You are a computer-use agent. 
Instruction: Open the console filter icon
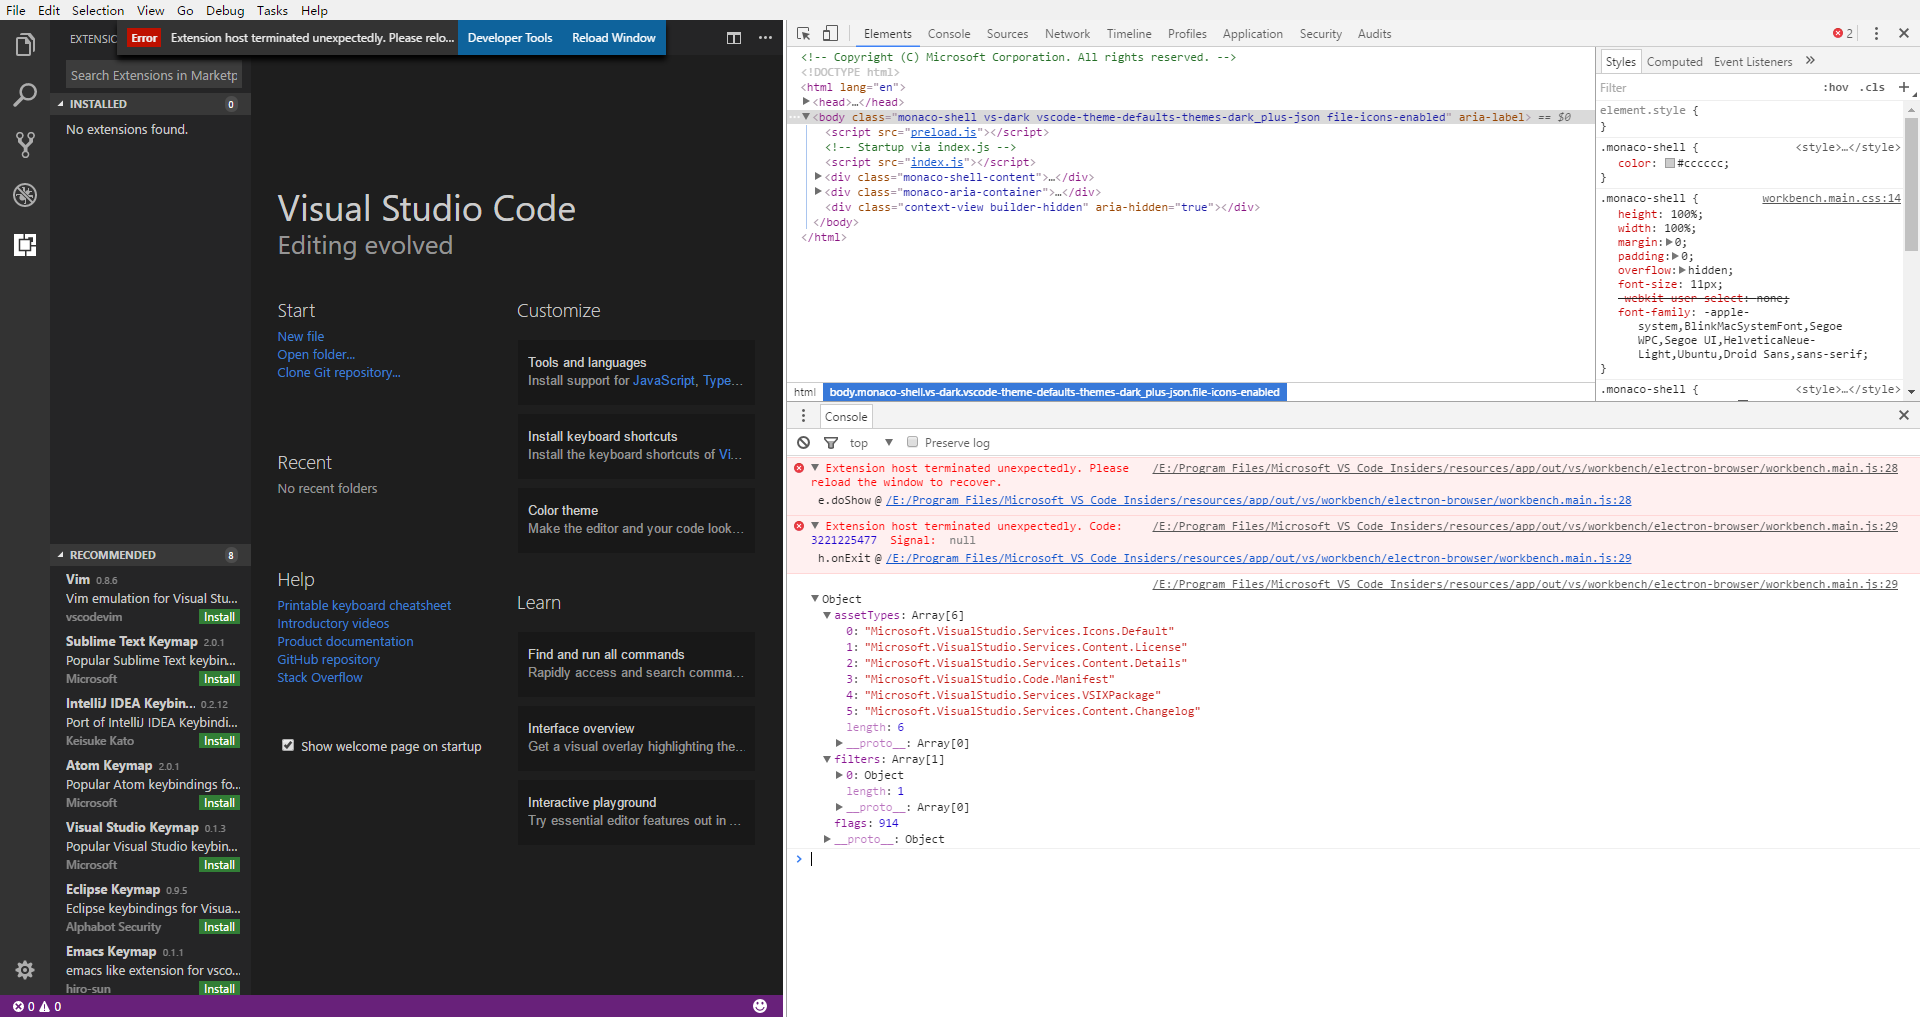click(x=830, y=442)
